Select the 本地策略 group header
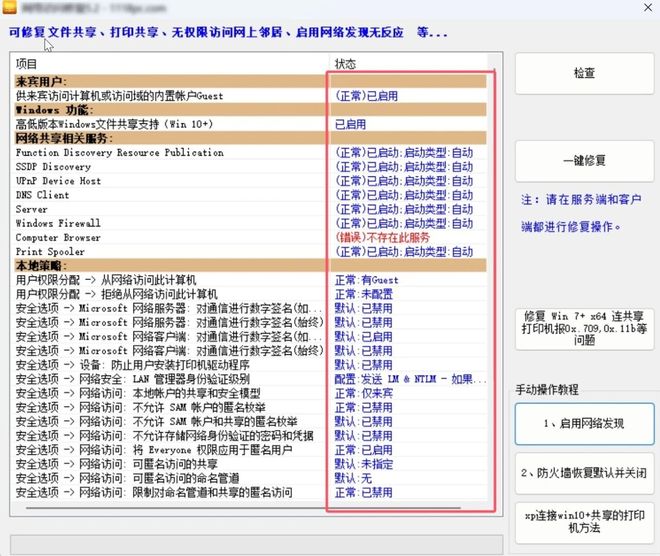The image size is (660, 556). pyautogui.click(x=250, y=266)
